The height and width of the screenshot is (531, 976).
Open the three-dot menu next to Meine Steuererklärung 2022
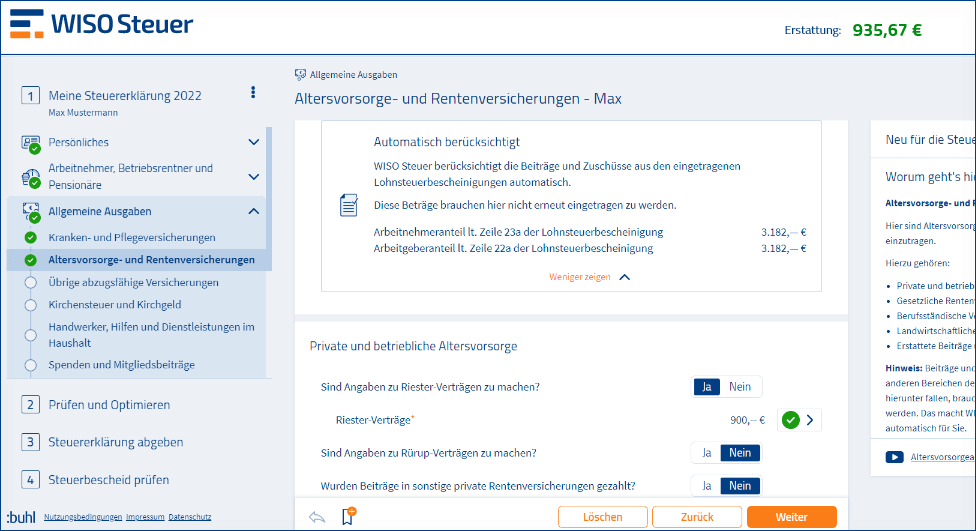point(253,92)
